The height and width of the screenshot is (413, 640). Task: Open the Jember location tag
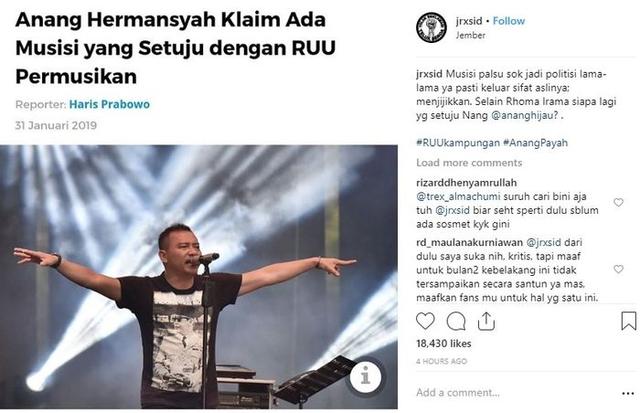coord(471,36)
